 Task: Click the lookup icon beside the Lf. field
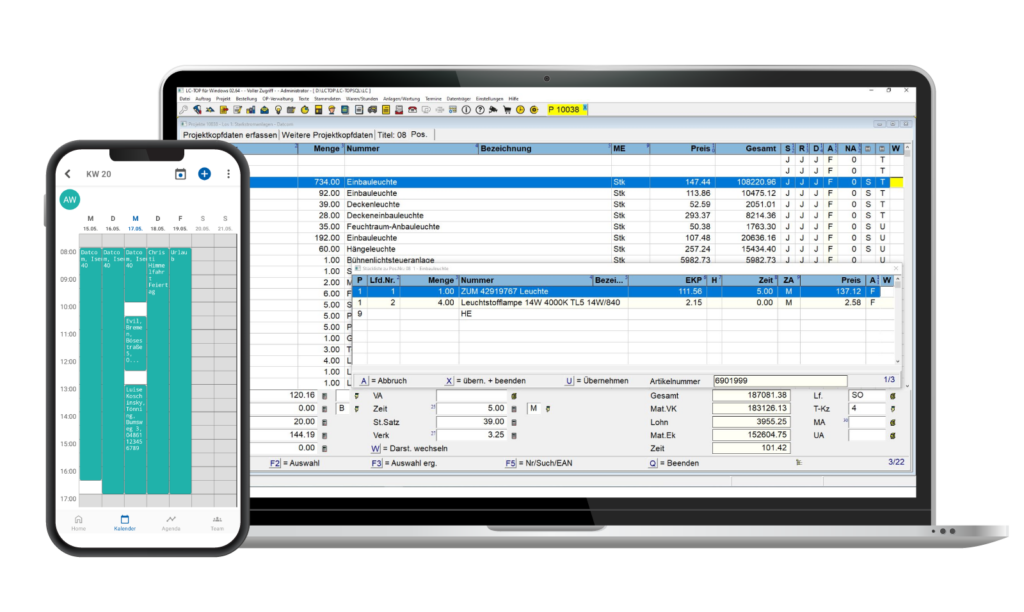893,396
